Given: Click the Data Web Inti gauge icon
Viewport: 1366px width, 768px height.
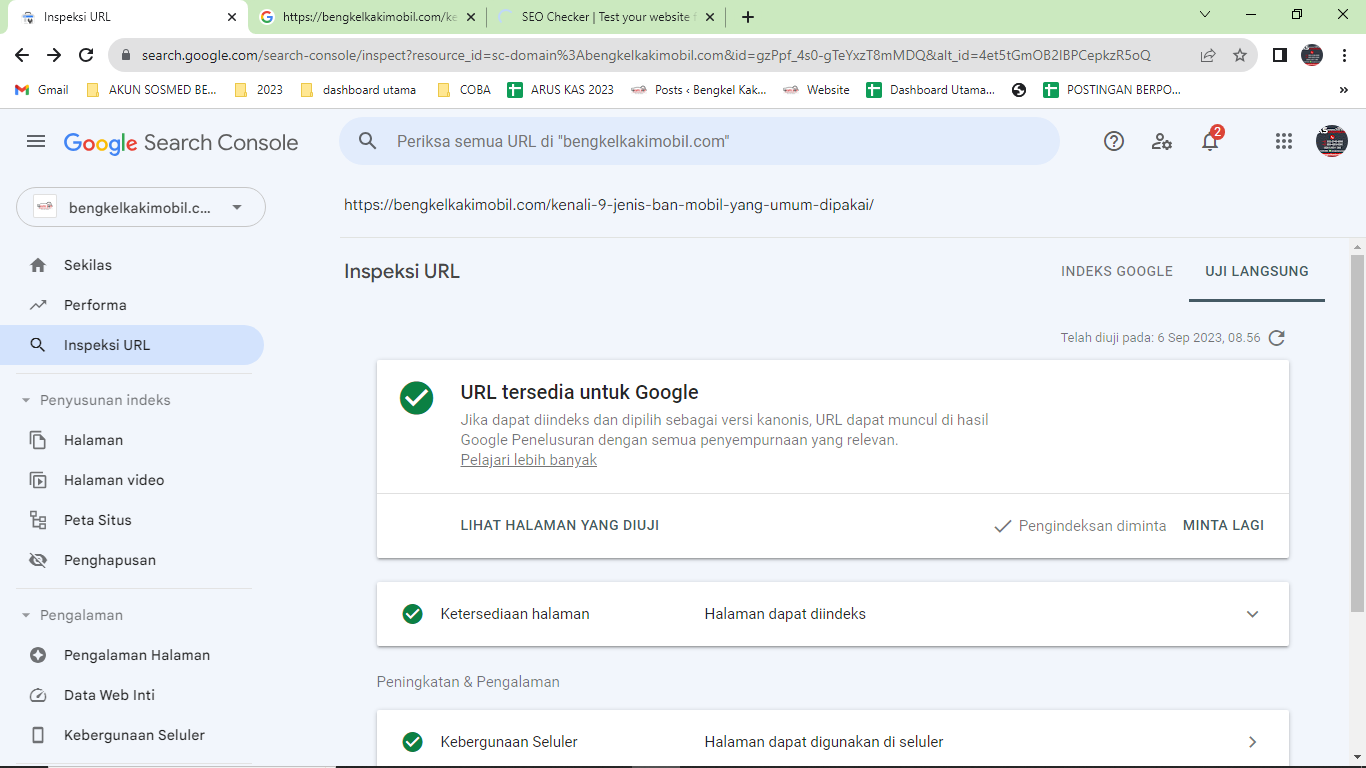Looking at the screenshot, I should pos(38,695).
